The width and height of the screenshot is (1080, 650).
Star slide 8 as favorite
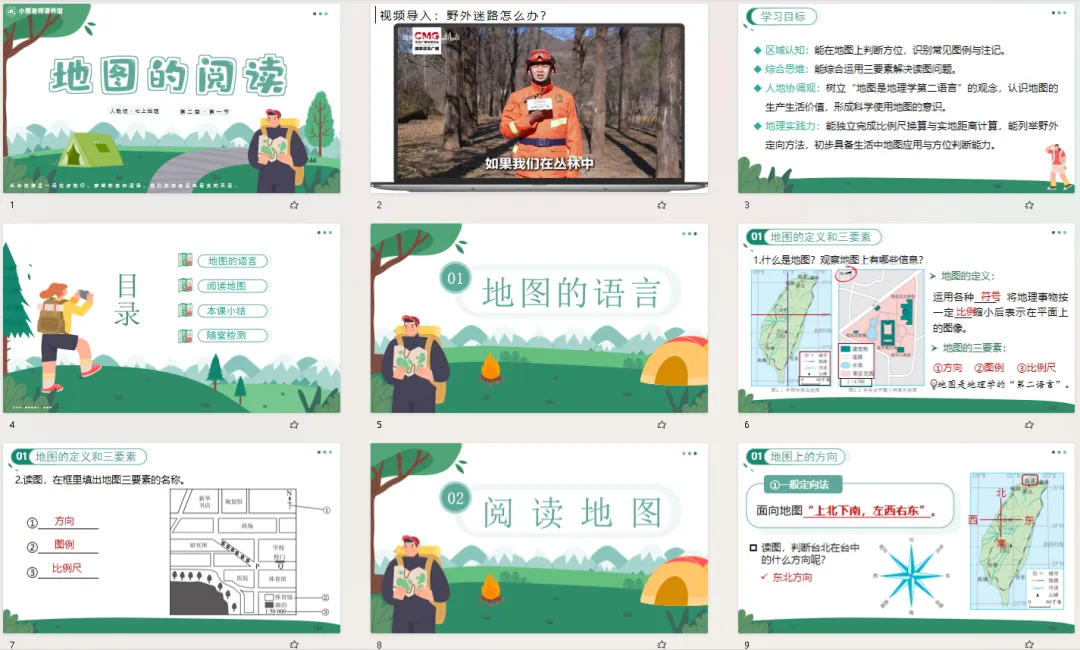[662, 644]
